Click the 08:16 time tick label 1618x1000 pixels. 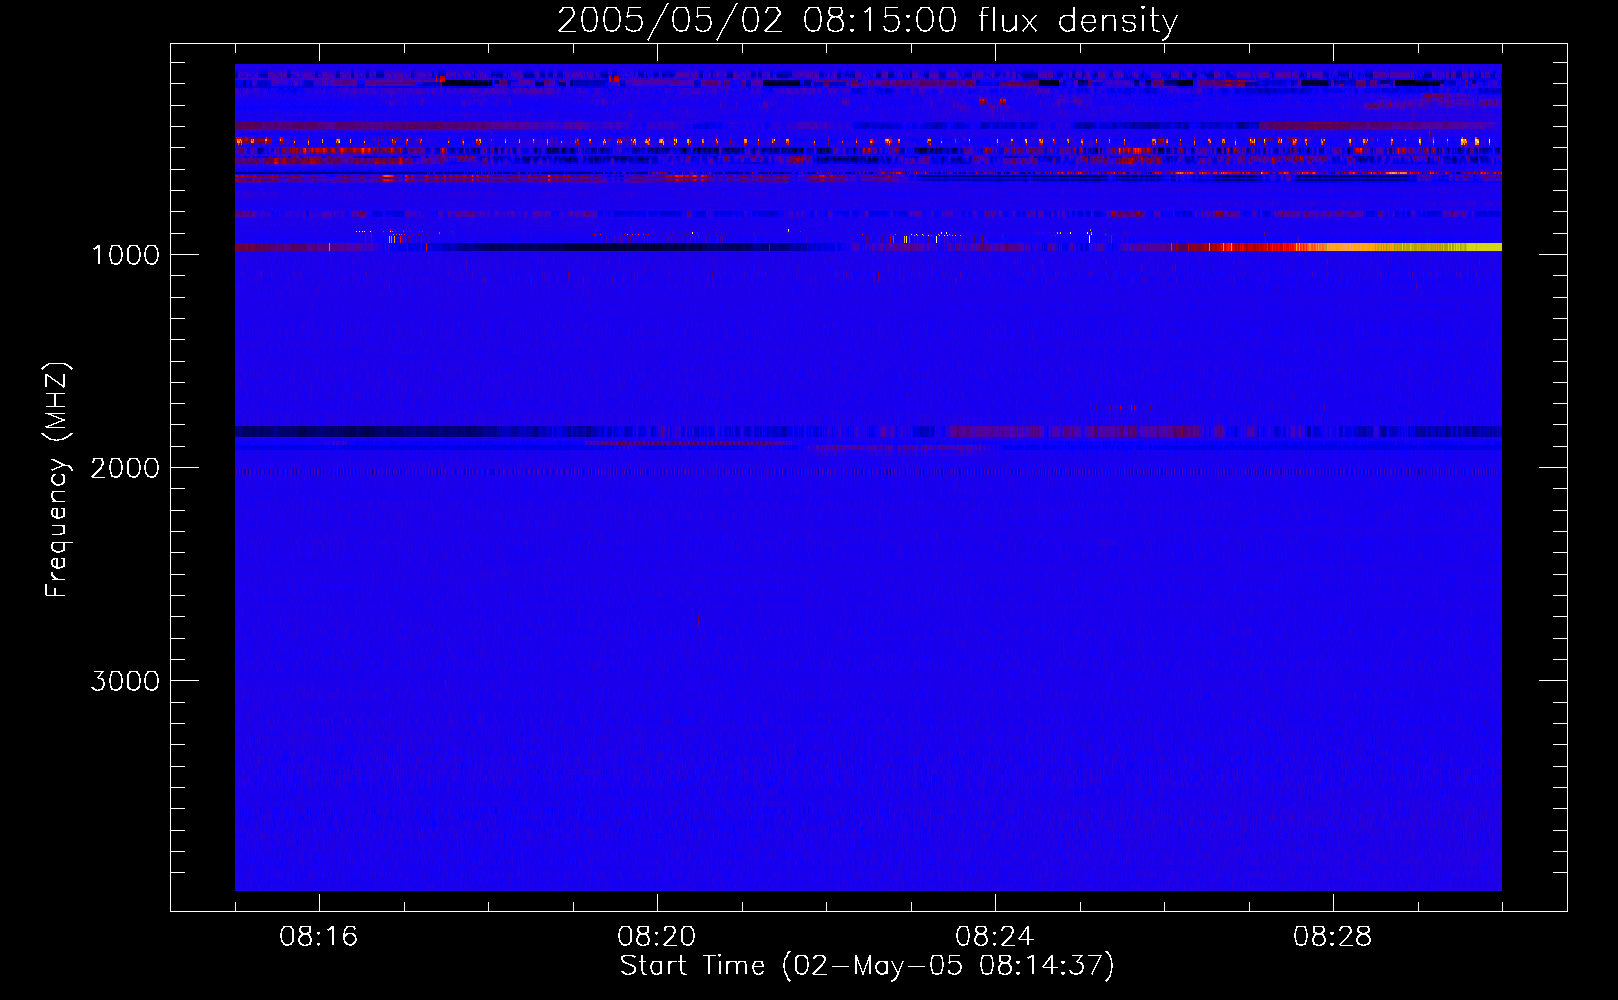coord(319,937)
